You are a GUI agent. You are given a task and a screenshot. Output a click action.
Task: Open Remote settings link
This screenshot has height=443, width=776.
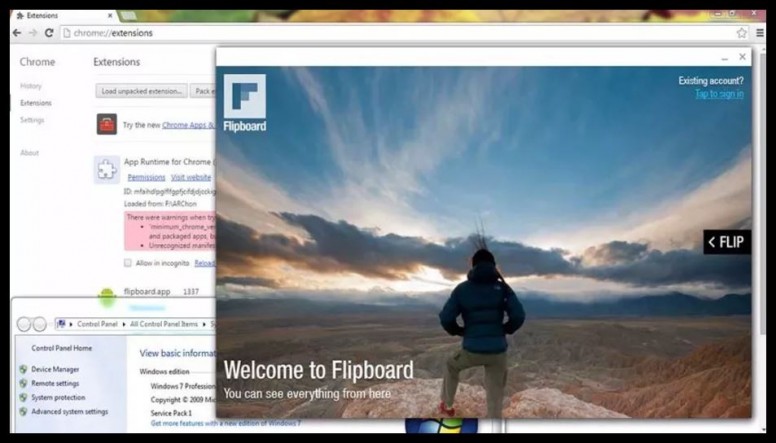[55, 383]
